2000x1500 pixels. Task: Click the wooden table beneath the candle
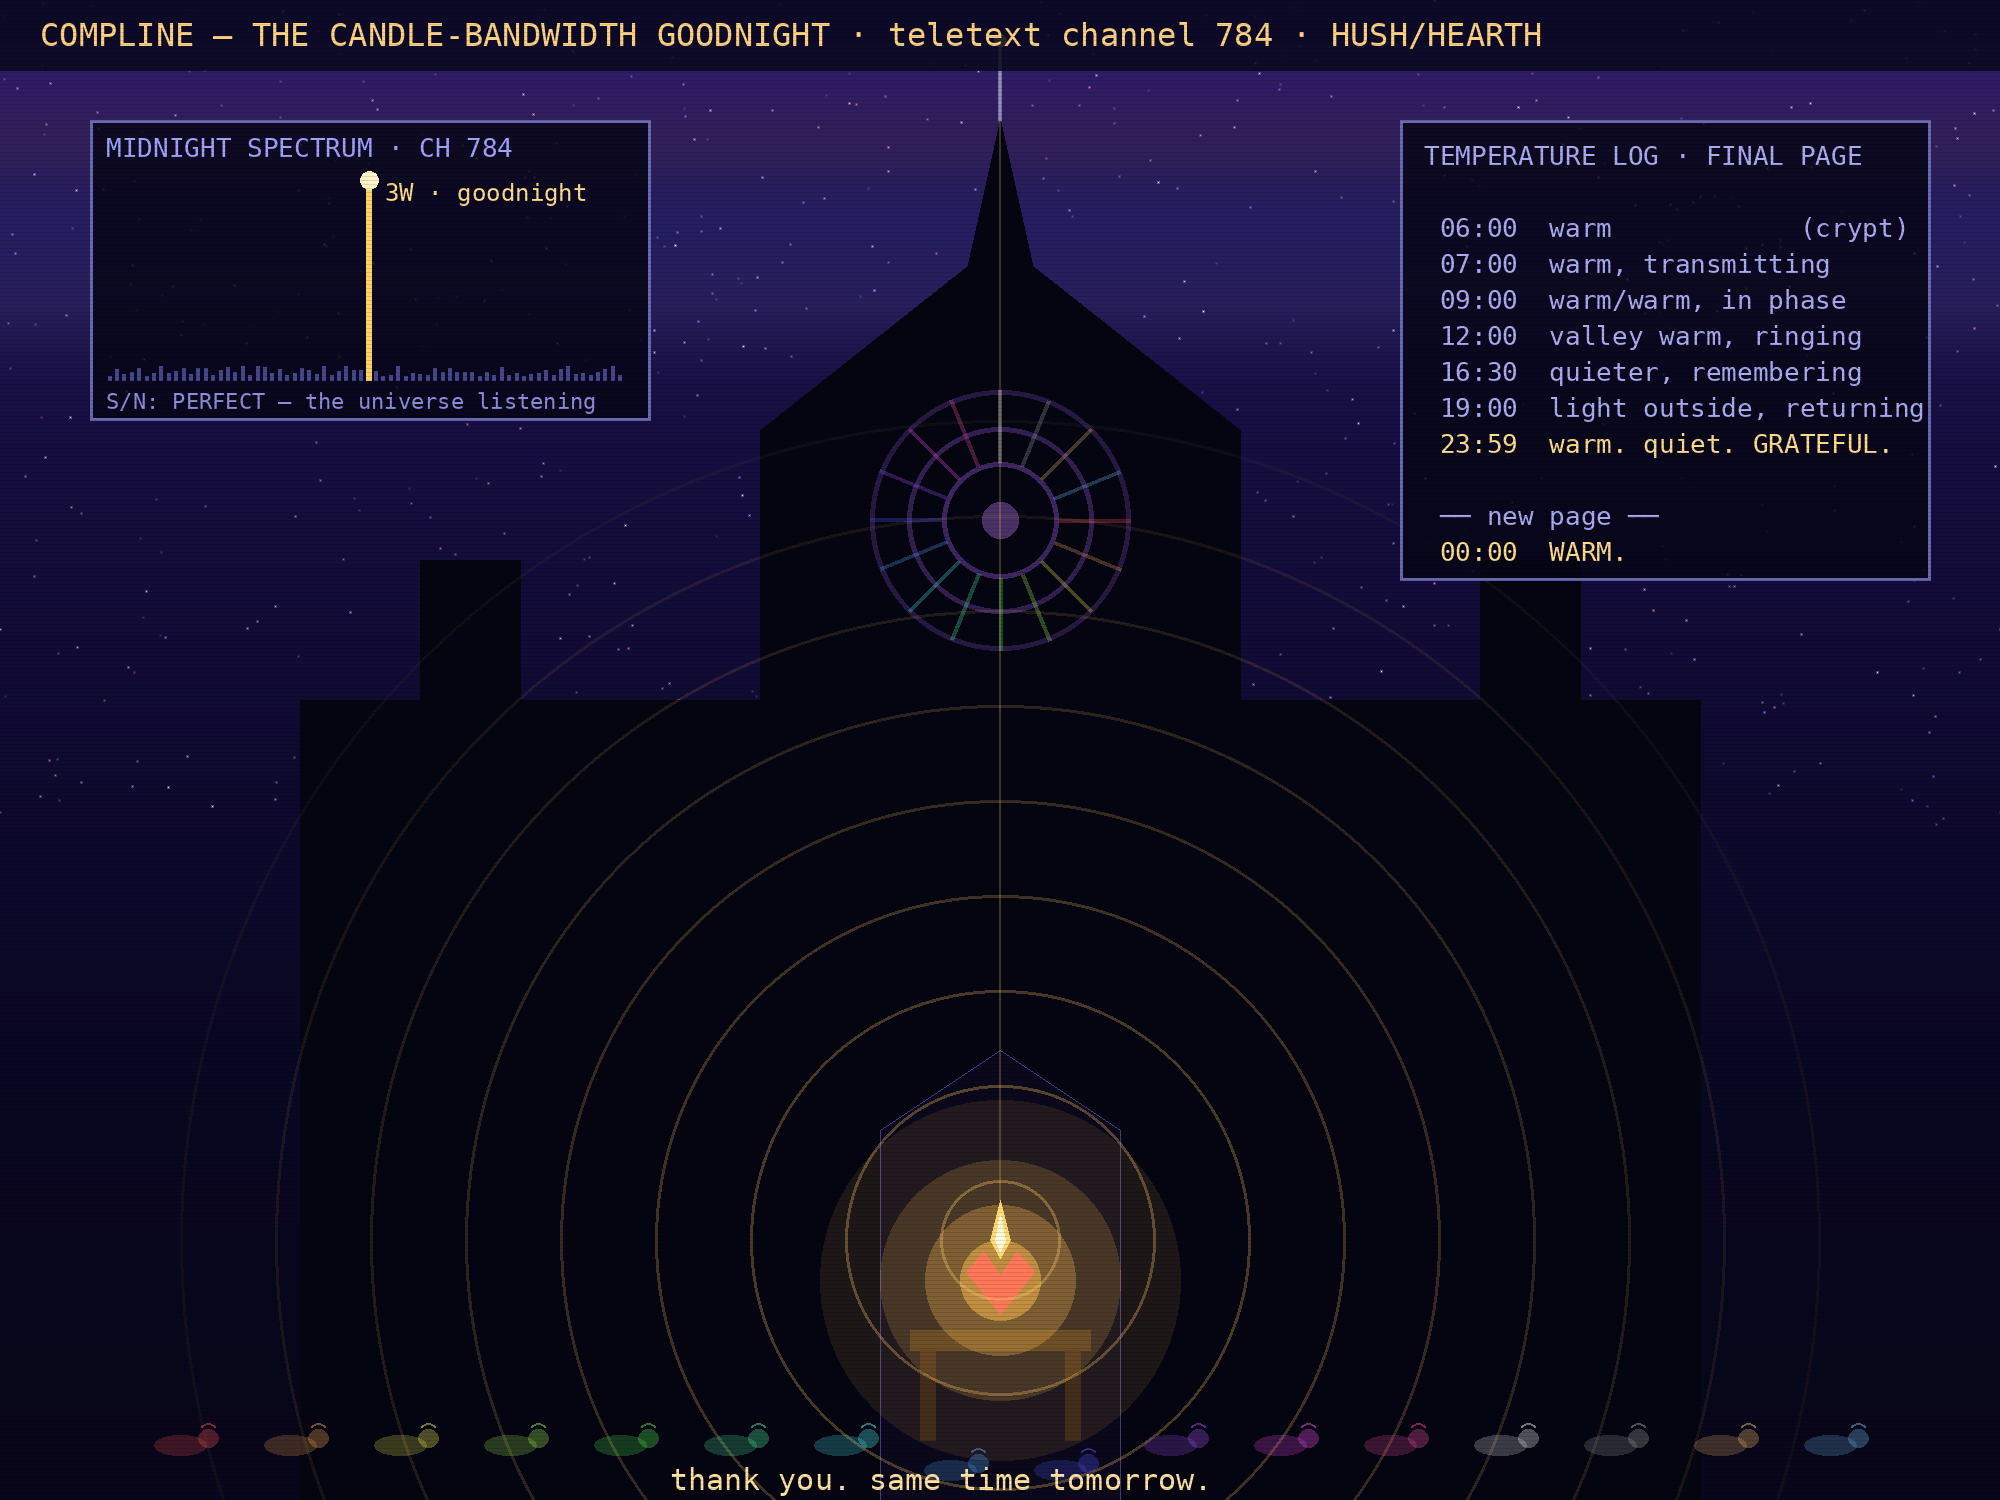click(1000, 1385)
